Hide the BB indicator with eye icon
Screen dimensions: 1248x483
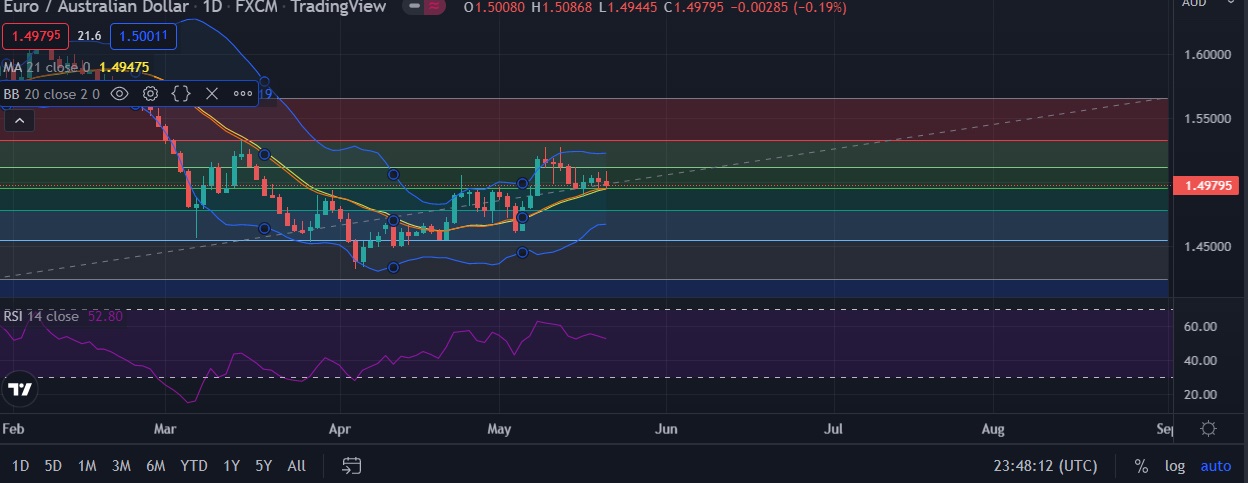coord(119,94)
